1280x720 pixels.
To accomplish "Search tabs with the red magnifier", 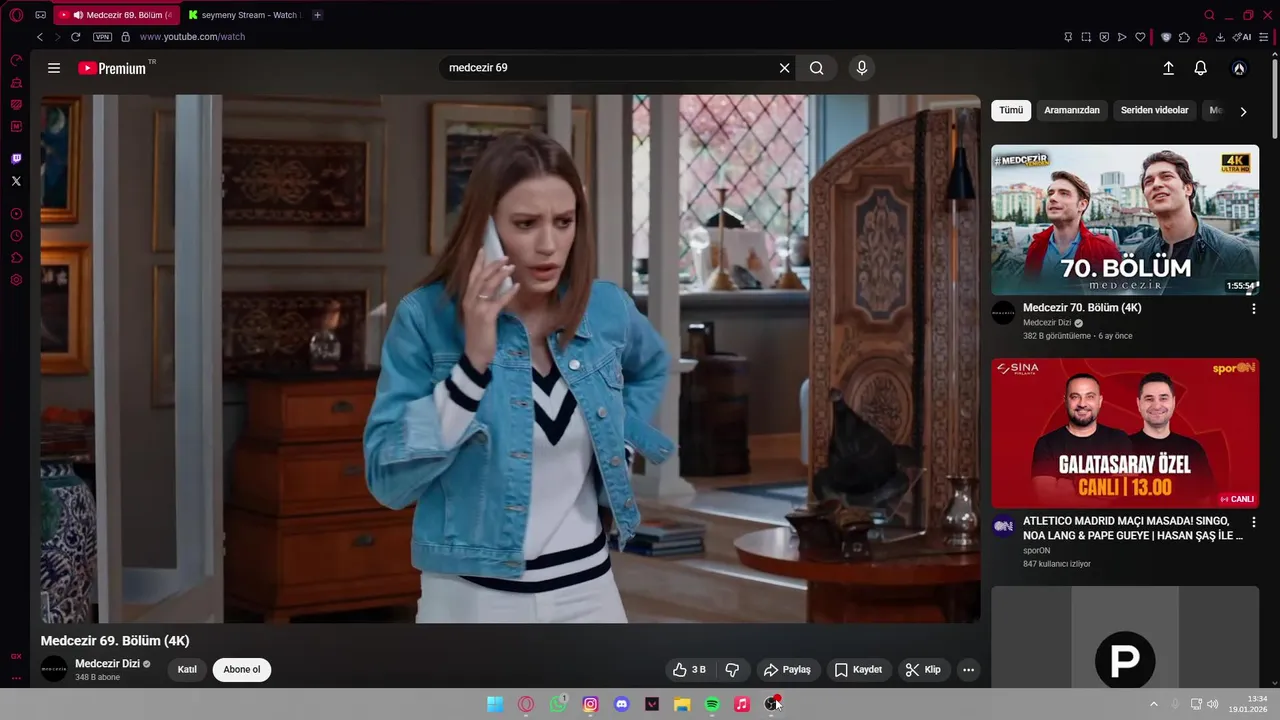I will [1210, 15].
